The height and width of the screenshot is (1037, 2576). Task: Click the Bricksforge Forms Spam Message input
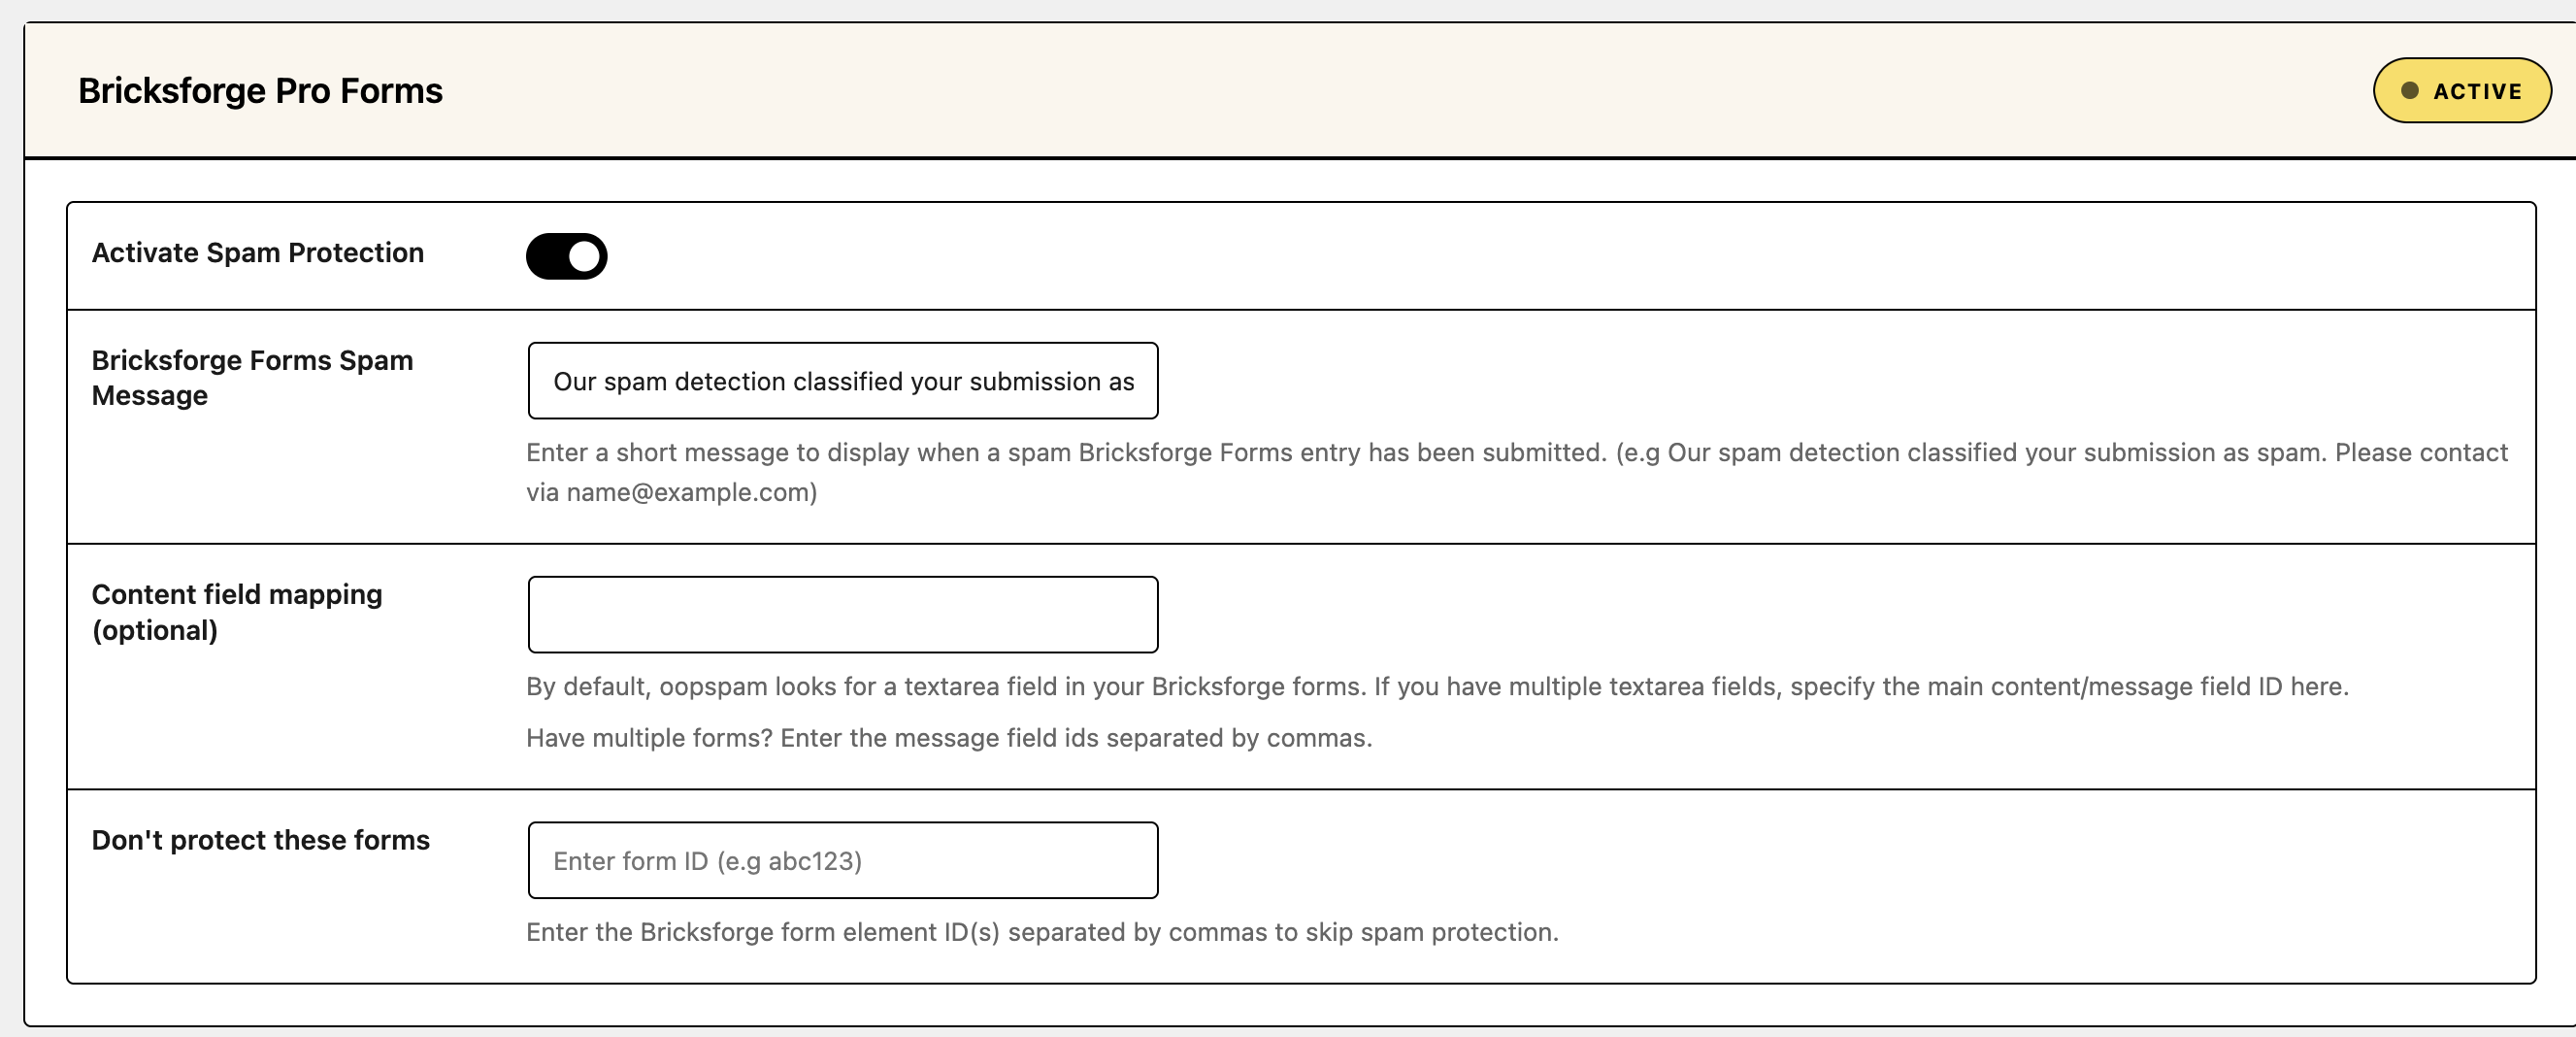pos(843,381)
